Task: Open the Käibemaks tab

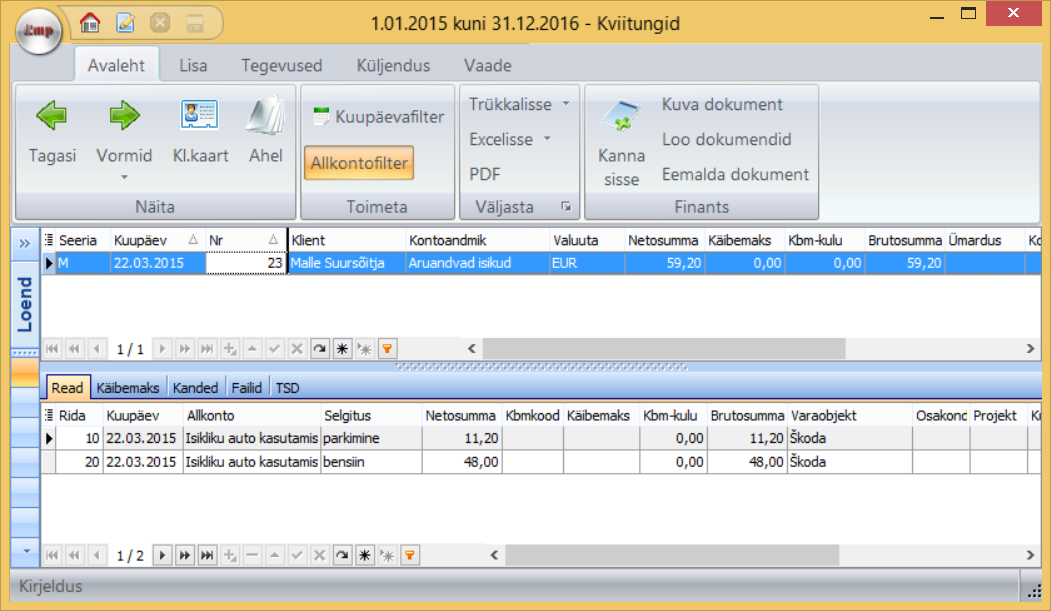Action: click(130, 388)
